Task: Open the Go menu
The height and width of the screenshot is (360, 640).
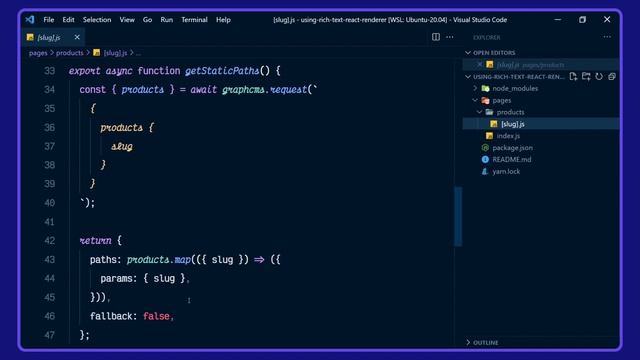Action: point(147,20)
